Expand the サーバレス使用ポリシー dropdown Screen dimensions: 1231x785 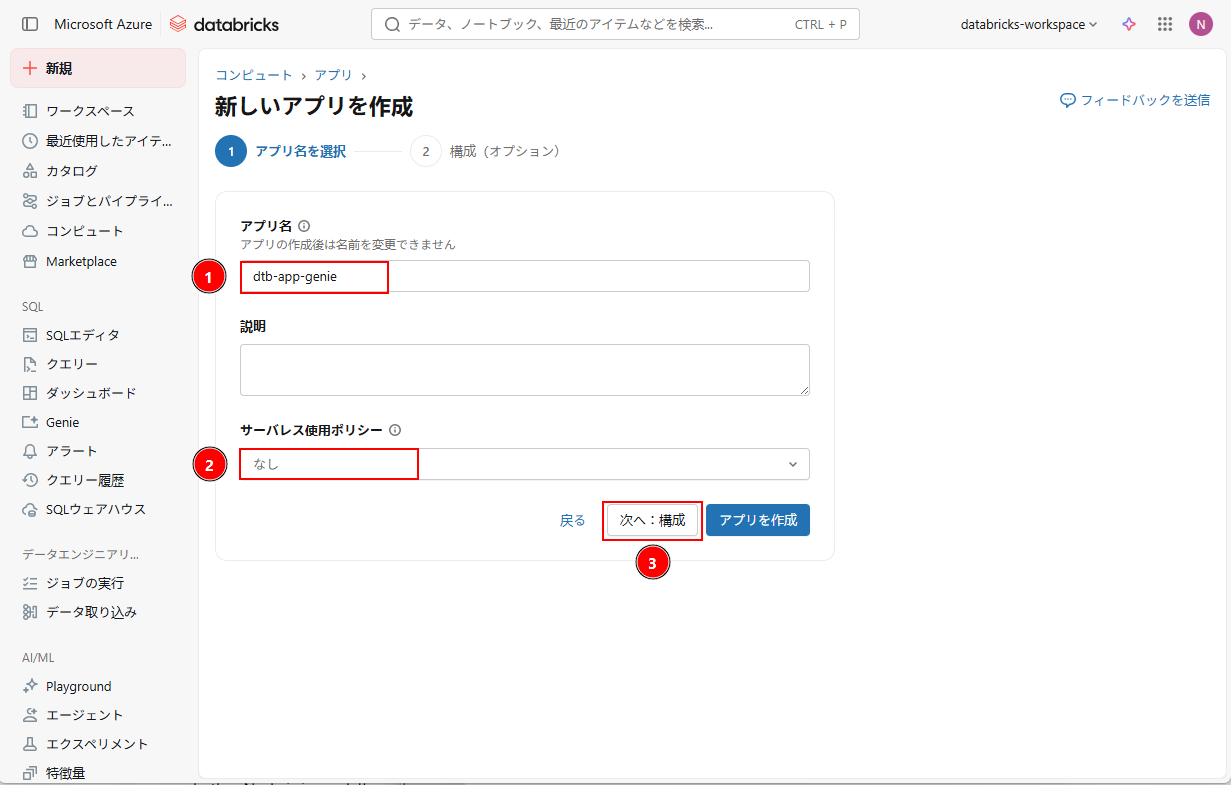(x=524, y=464)
